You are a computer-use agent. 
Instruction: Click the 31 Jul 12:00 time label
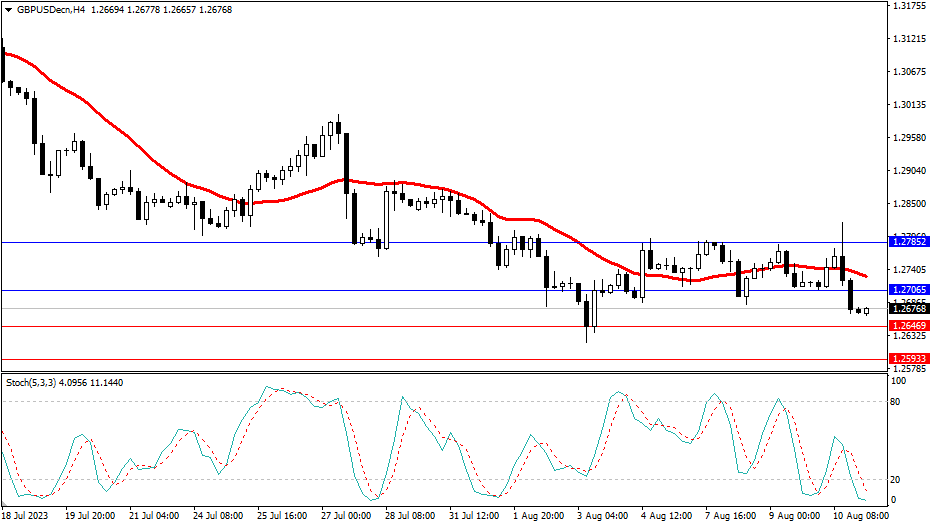pos(474,516)
